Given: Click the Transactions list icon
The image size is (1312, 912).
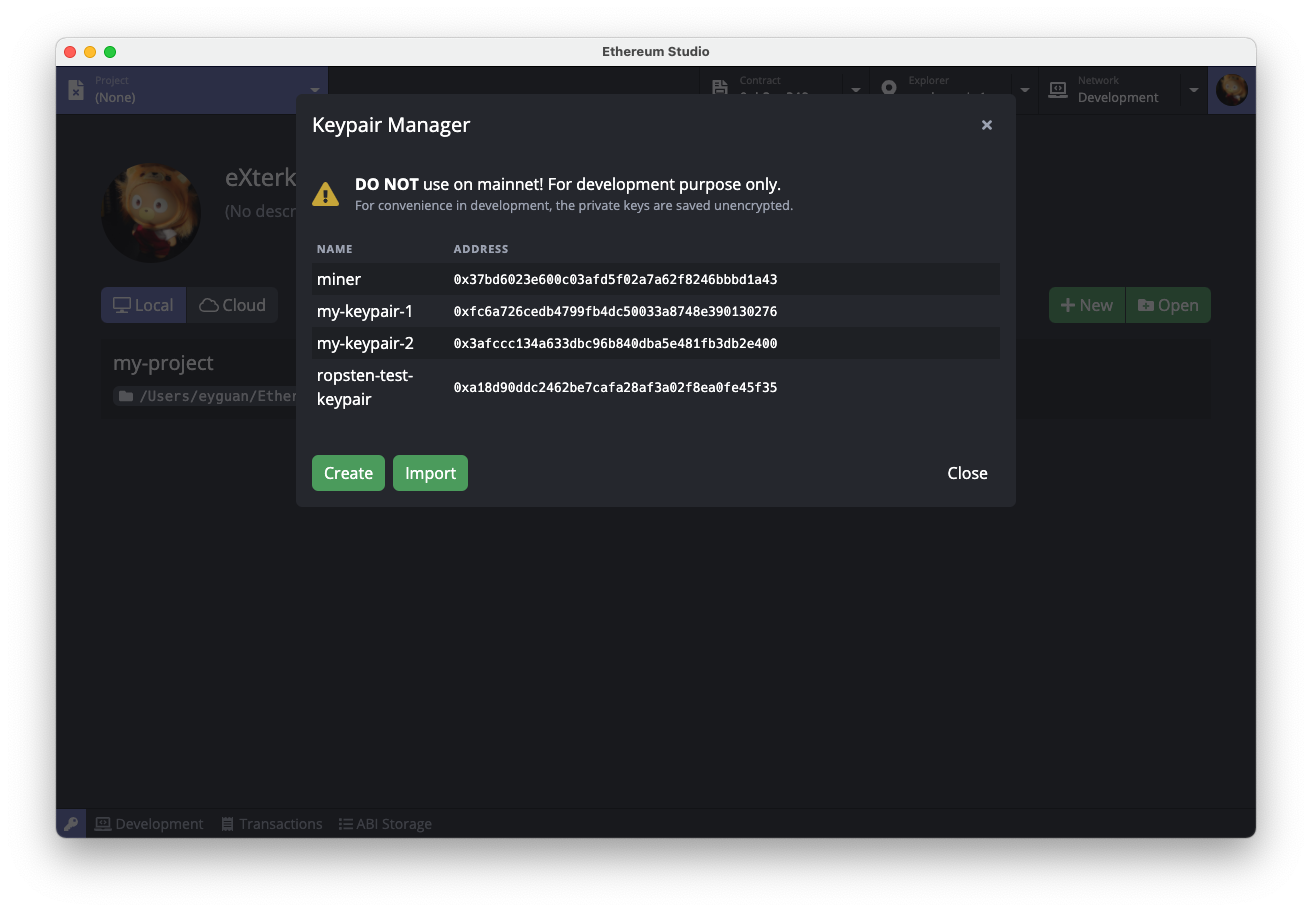Looking at the screenshot, I should (227, 824).
